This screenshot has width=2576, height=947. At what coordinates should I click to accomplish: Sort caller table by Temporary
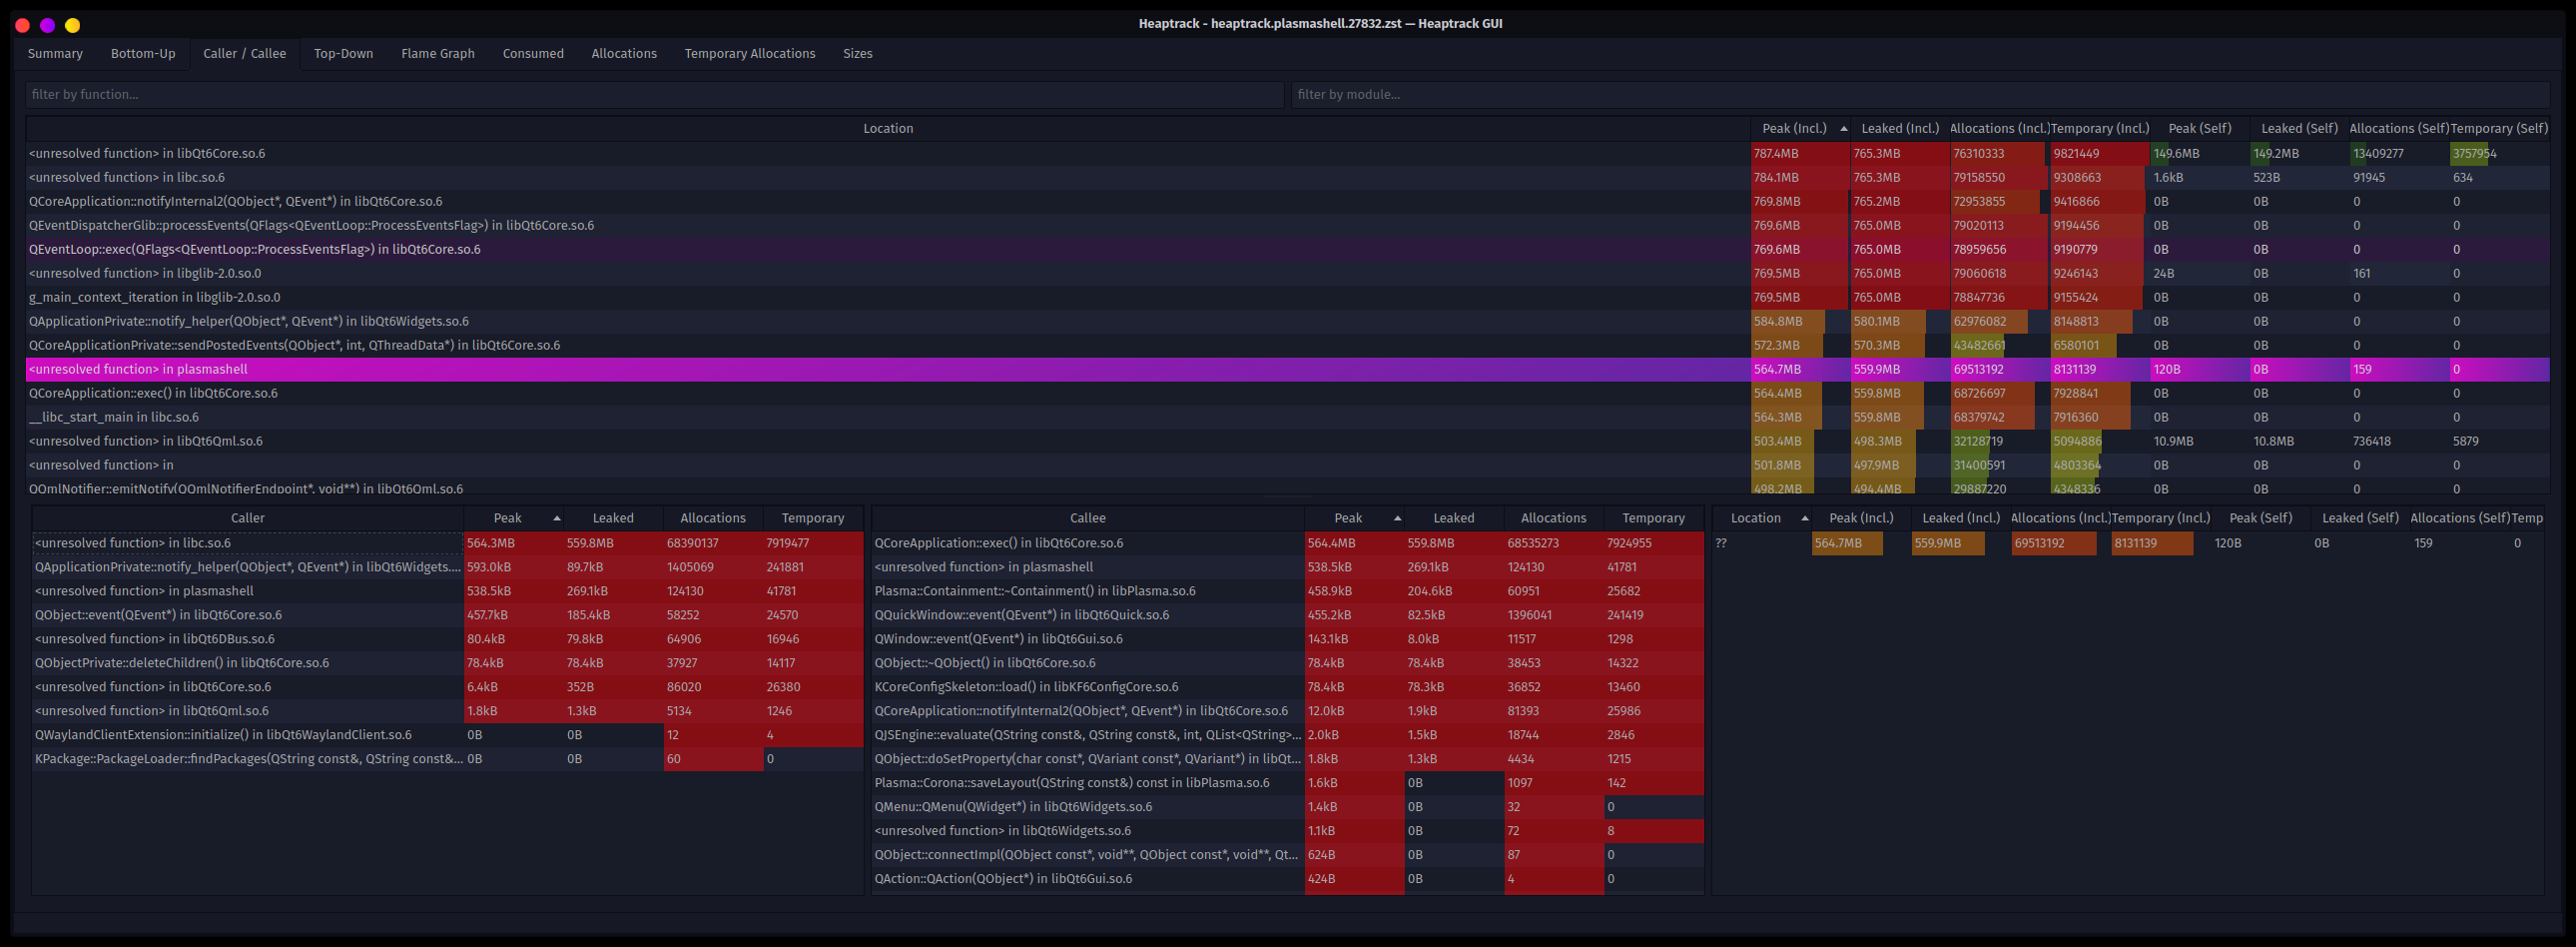click(813, 519)
